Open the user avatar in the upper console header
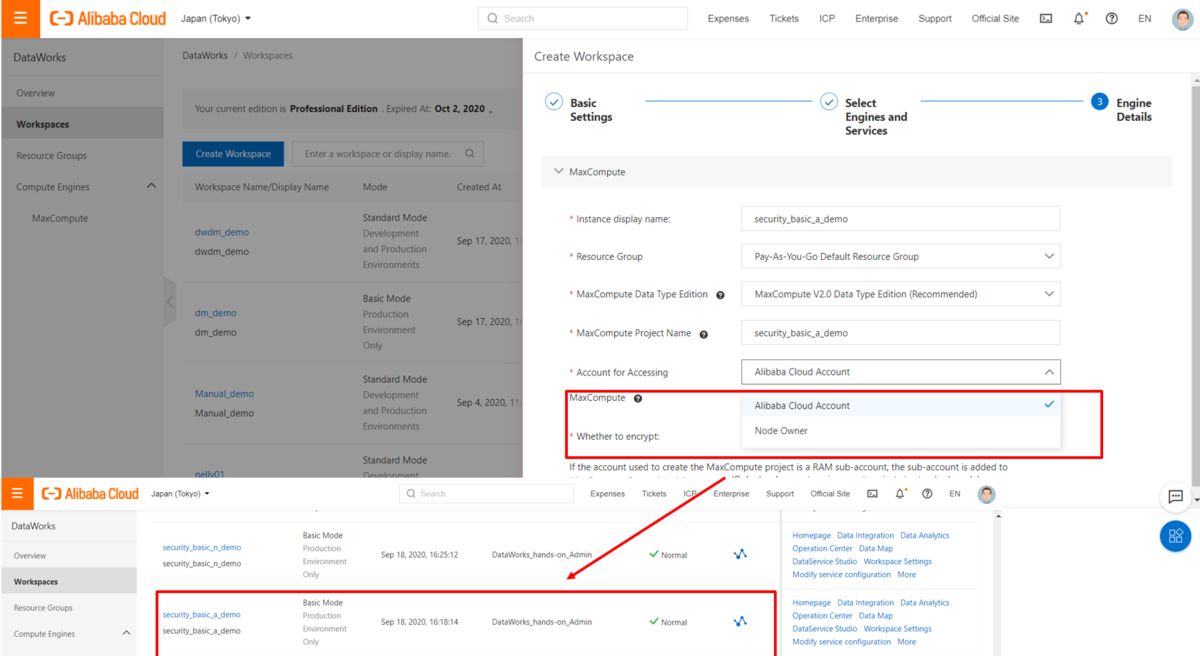The width and height of the screenshot is (1200, 656). coord(1182,18)
